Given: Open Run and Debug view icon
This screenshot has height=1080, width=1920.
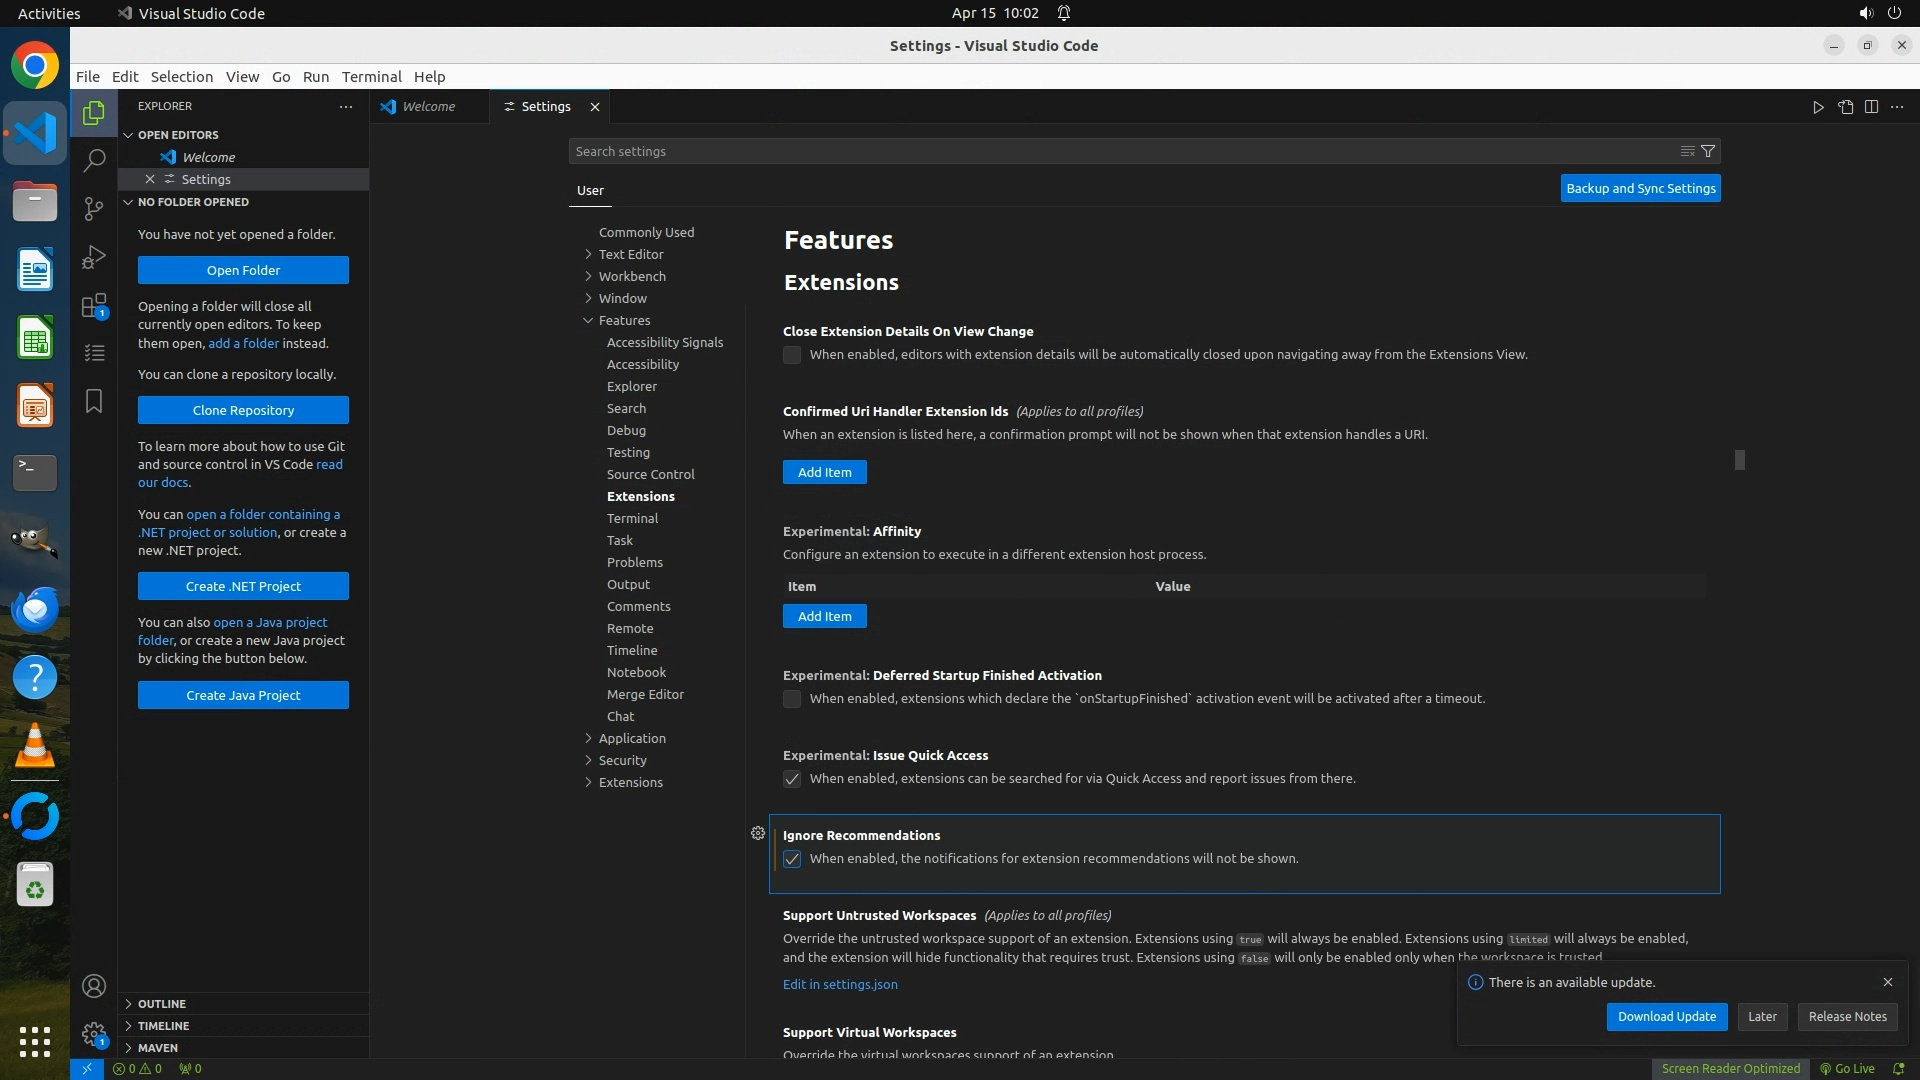Looking at the screenshot, I should point(94,257).
